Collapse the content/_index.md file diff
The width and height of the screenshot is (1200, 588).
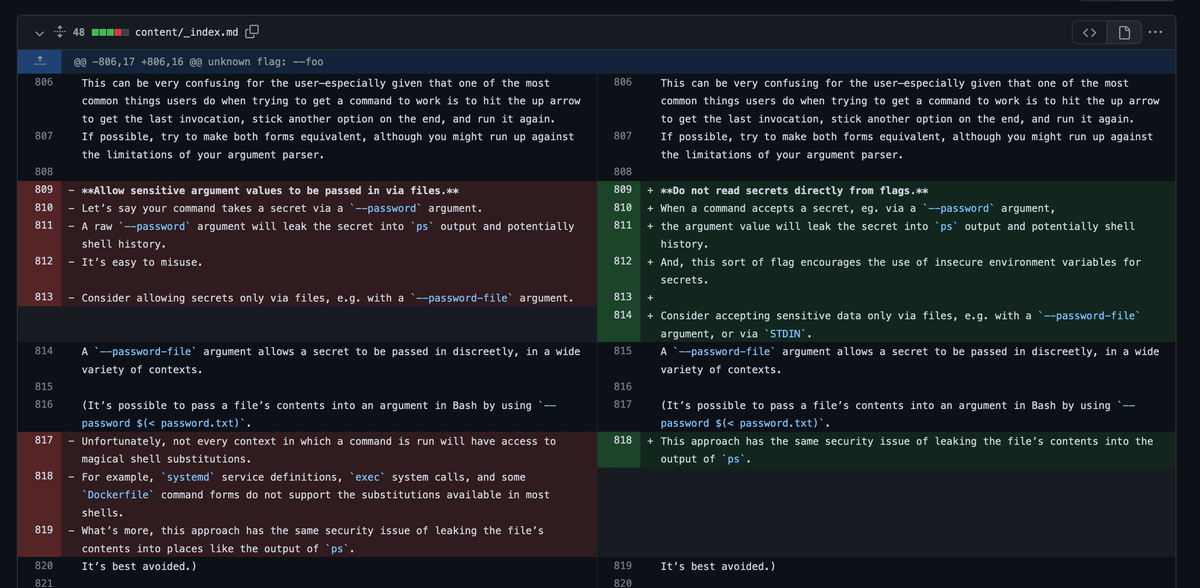39,33
